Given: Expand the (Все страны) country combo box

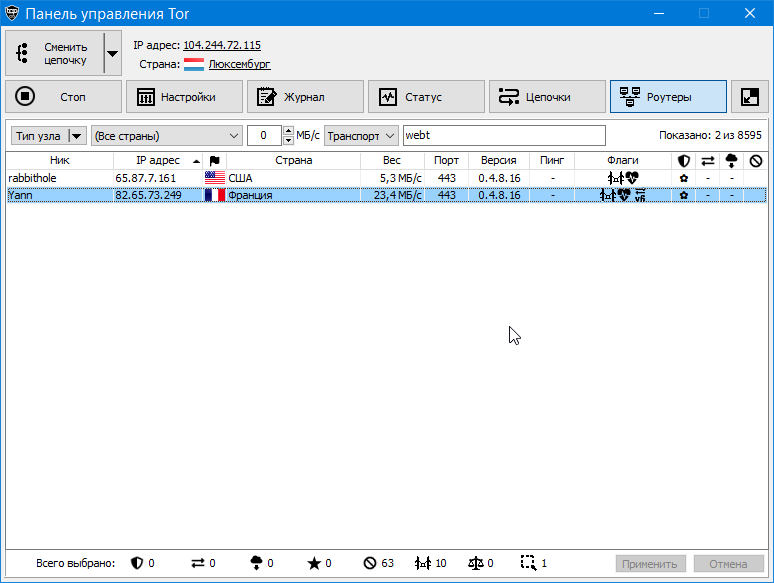Looking at the screenshot, I should (x=167, y=136).
